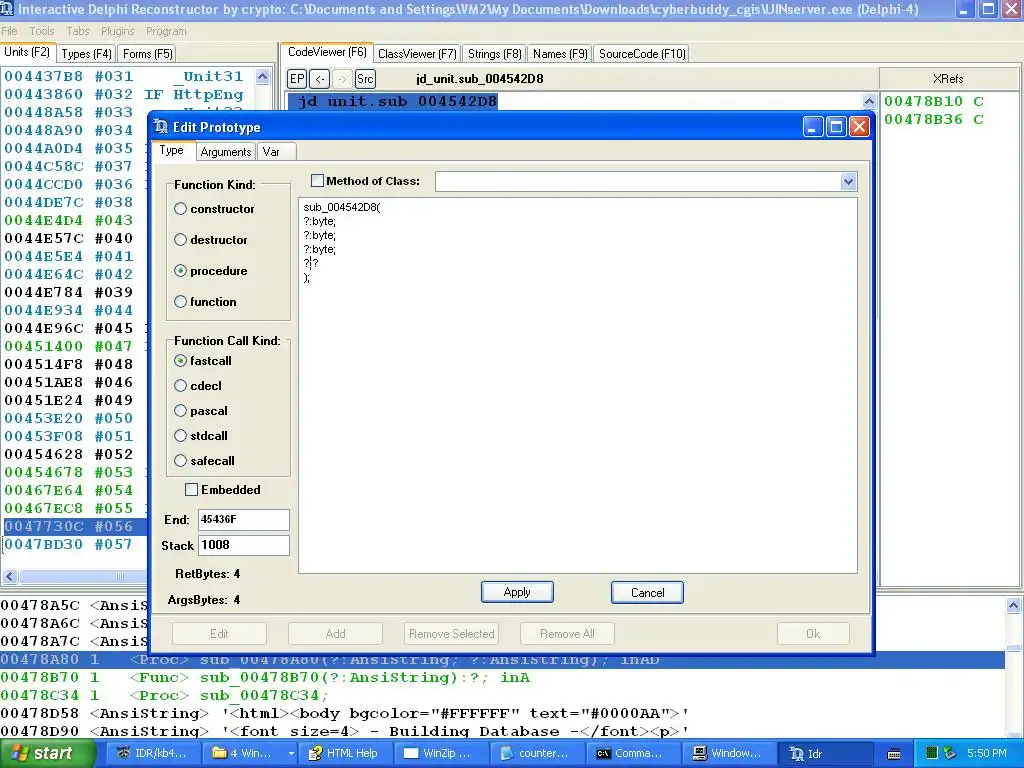Image resolution: width=1024 pixels, height=768 pixels.
Task: Click the green tray icon
Action: click(x=932, y=754)
